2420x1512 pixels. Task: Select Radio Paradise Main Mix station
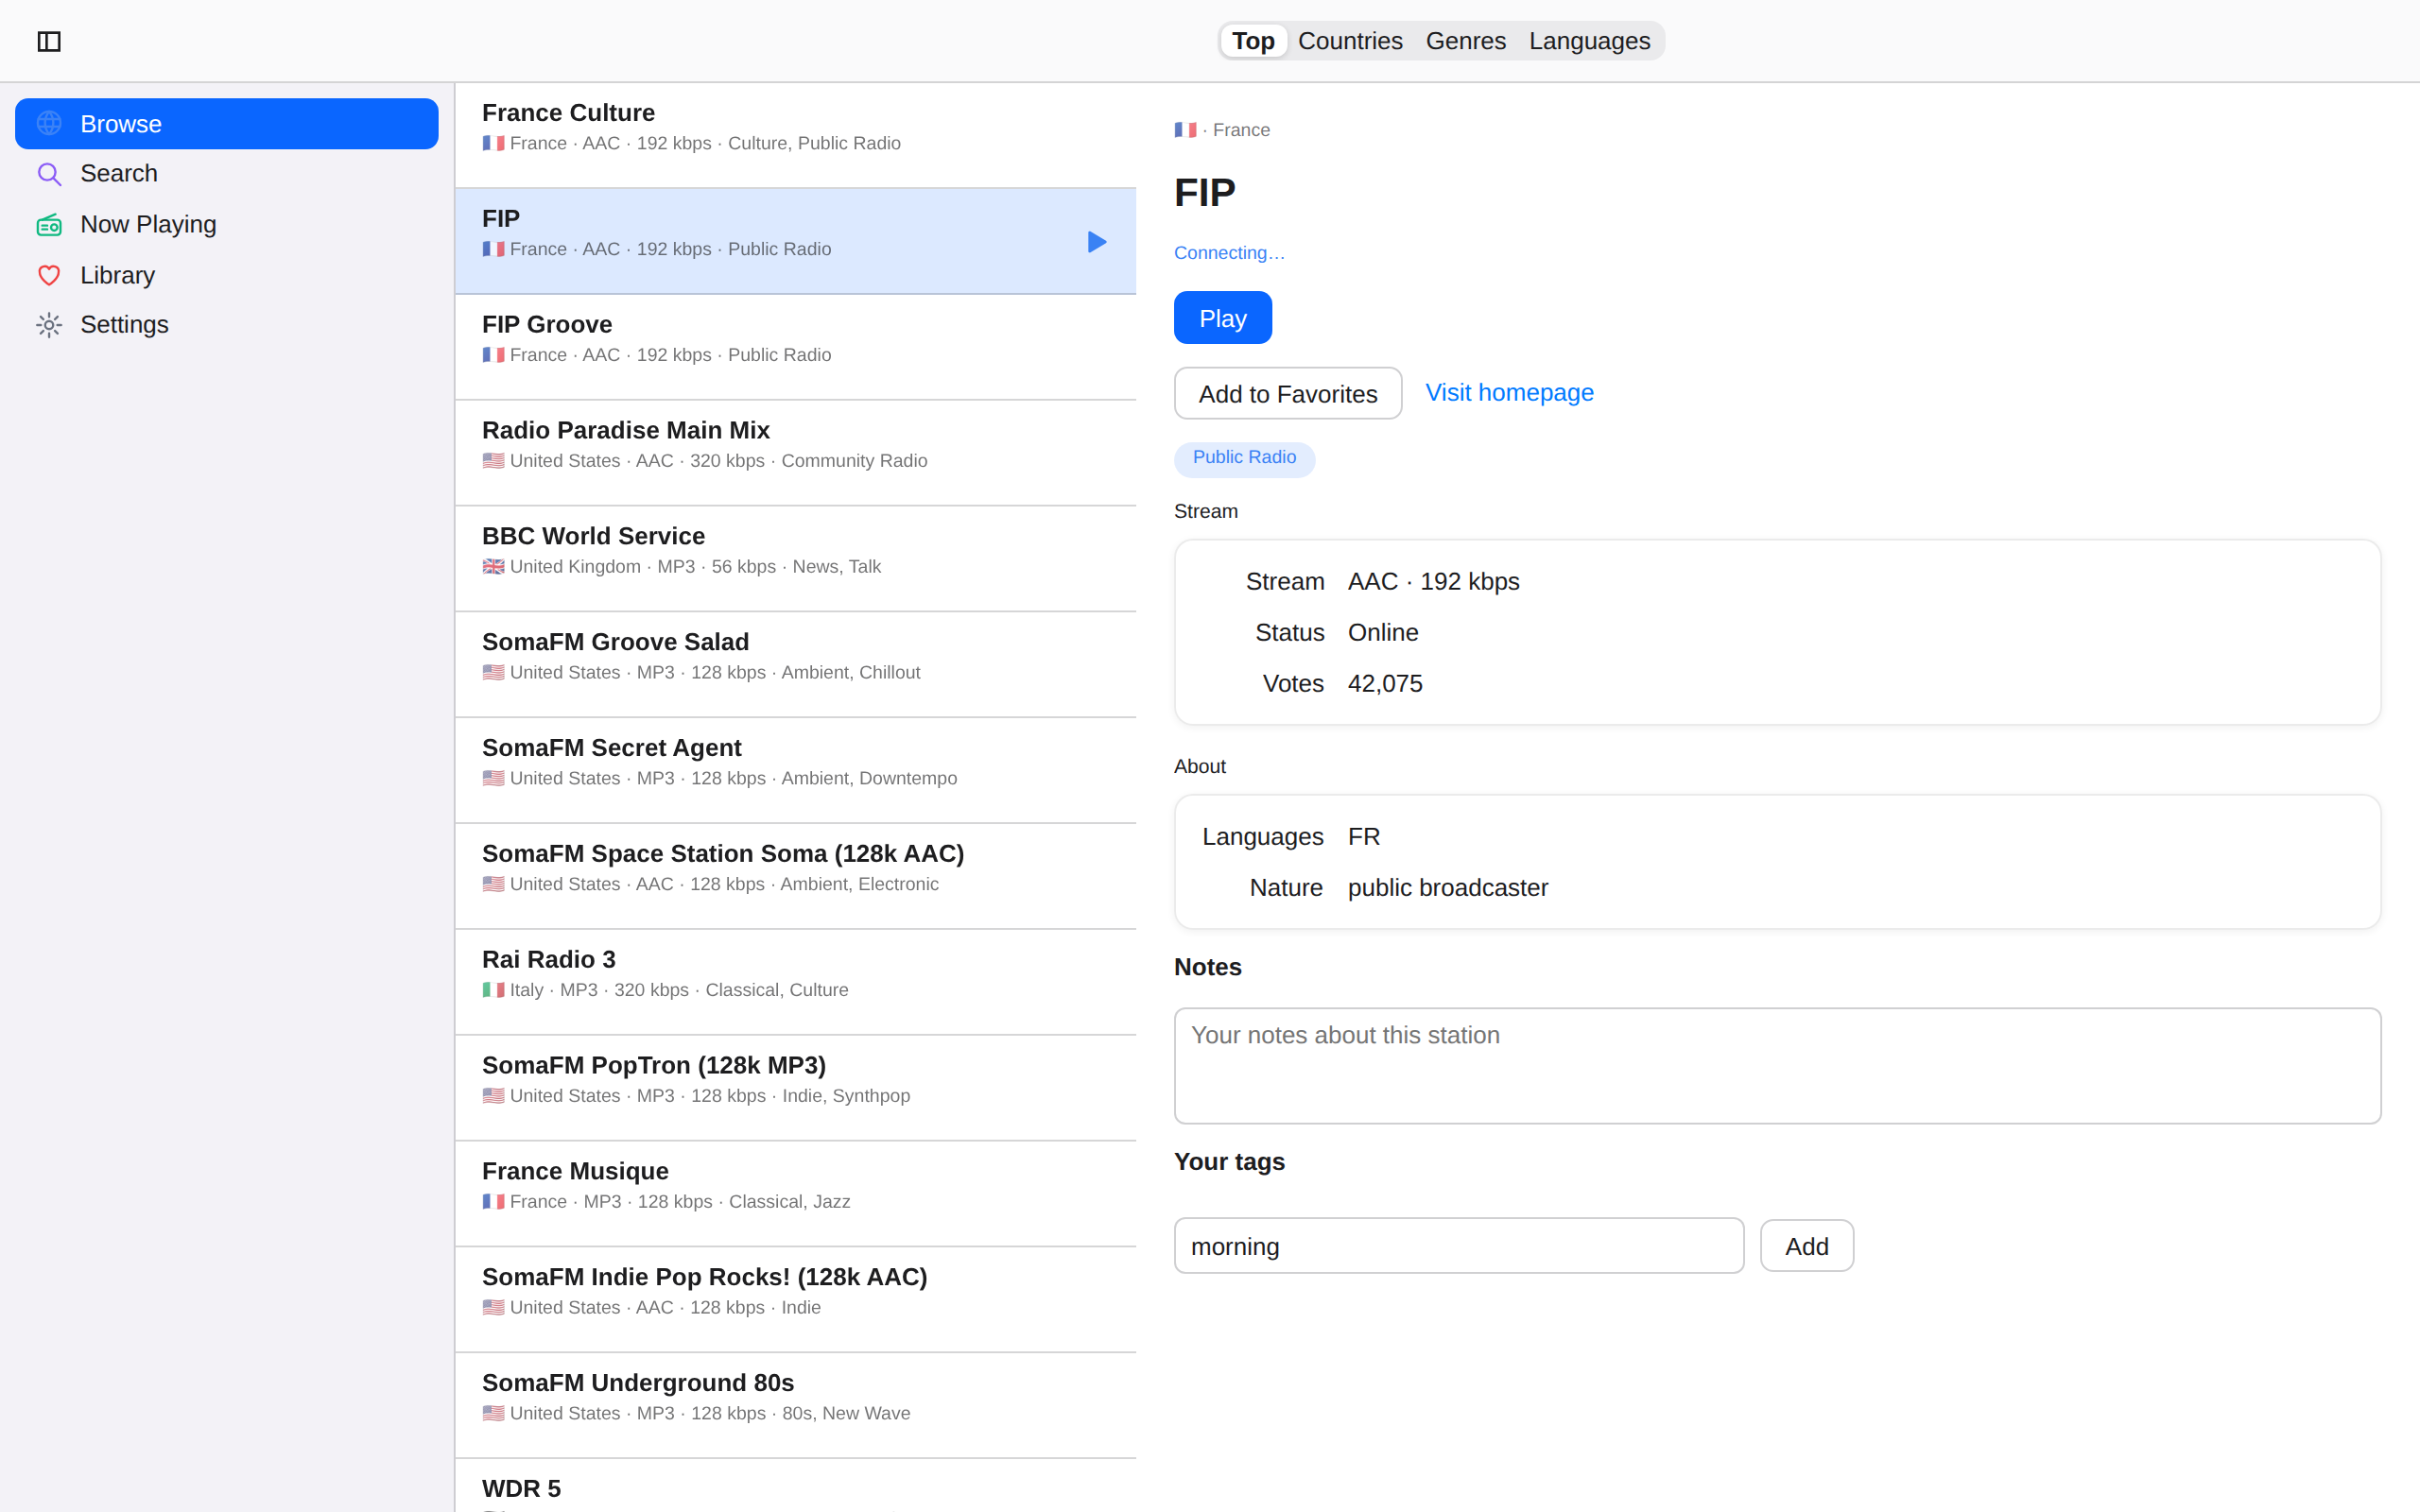click(x=796, y=453)
